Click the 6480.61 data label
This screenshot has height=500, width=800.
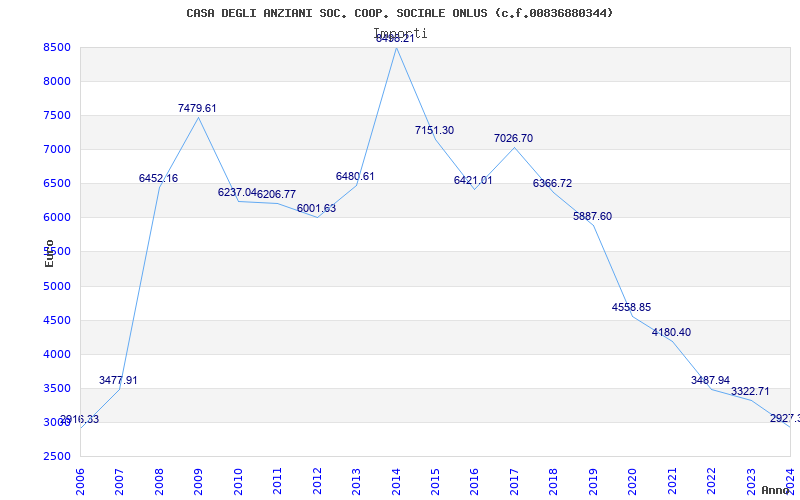coord(355,176)
